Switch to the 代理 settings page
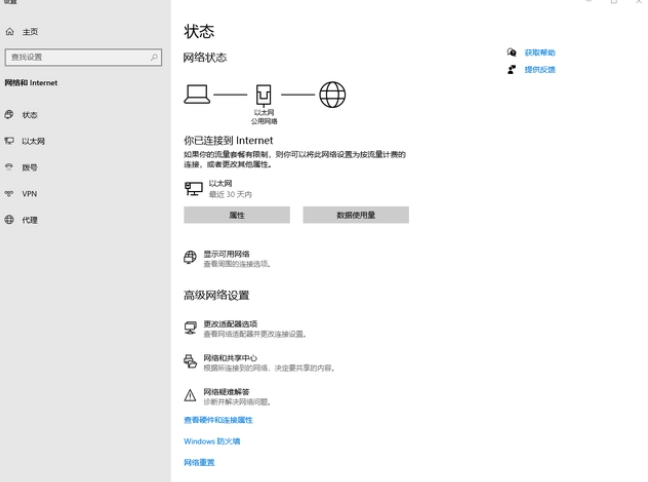Image resolution: width=648 pixels, height=482 pixels. [x=29, y=219]
